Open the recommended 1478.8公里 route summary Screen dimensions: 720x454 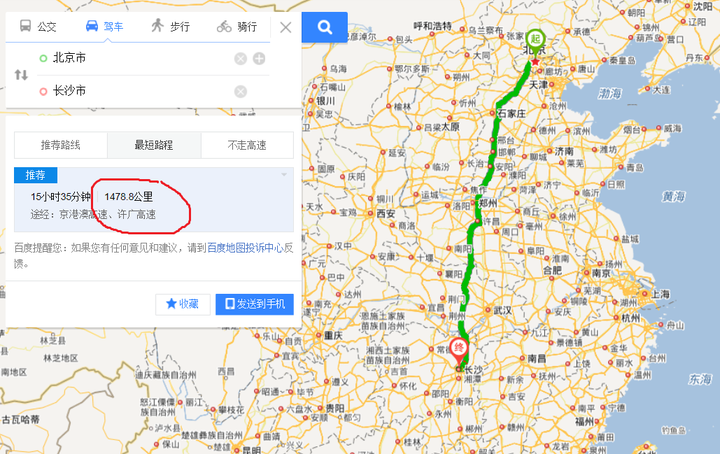tap(154, 200)
